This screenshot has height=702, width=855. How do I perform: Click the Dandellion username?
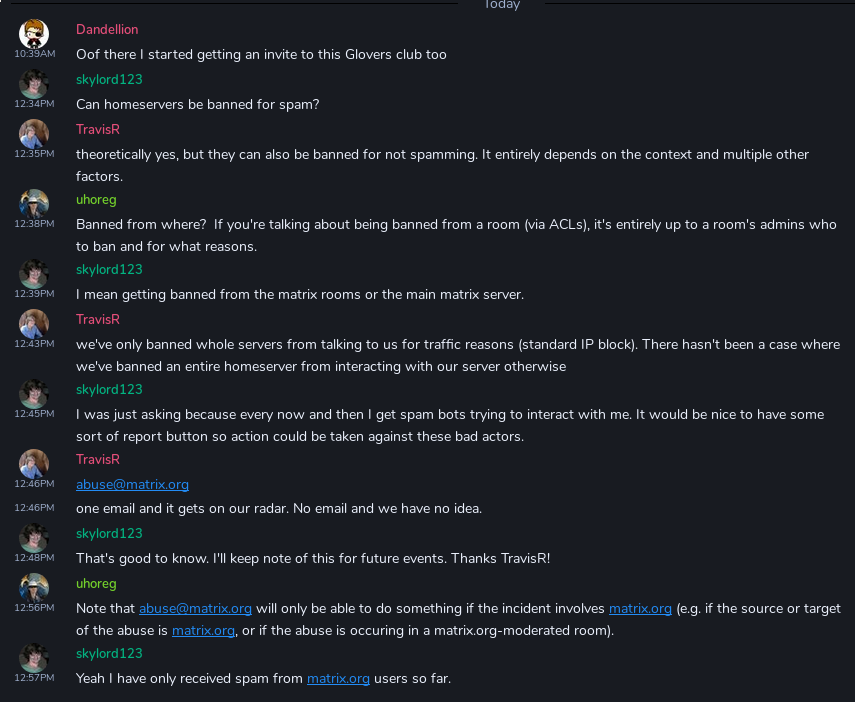pyautogui.click(x=107, y=29)
